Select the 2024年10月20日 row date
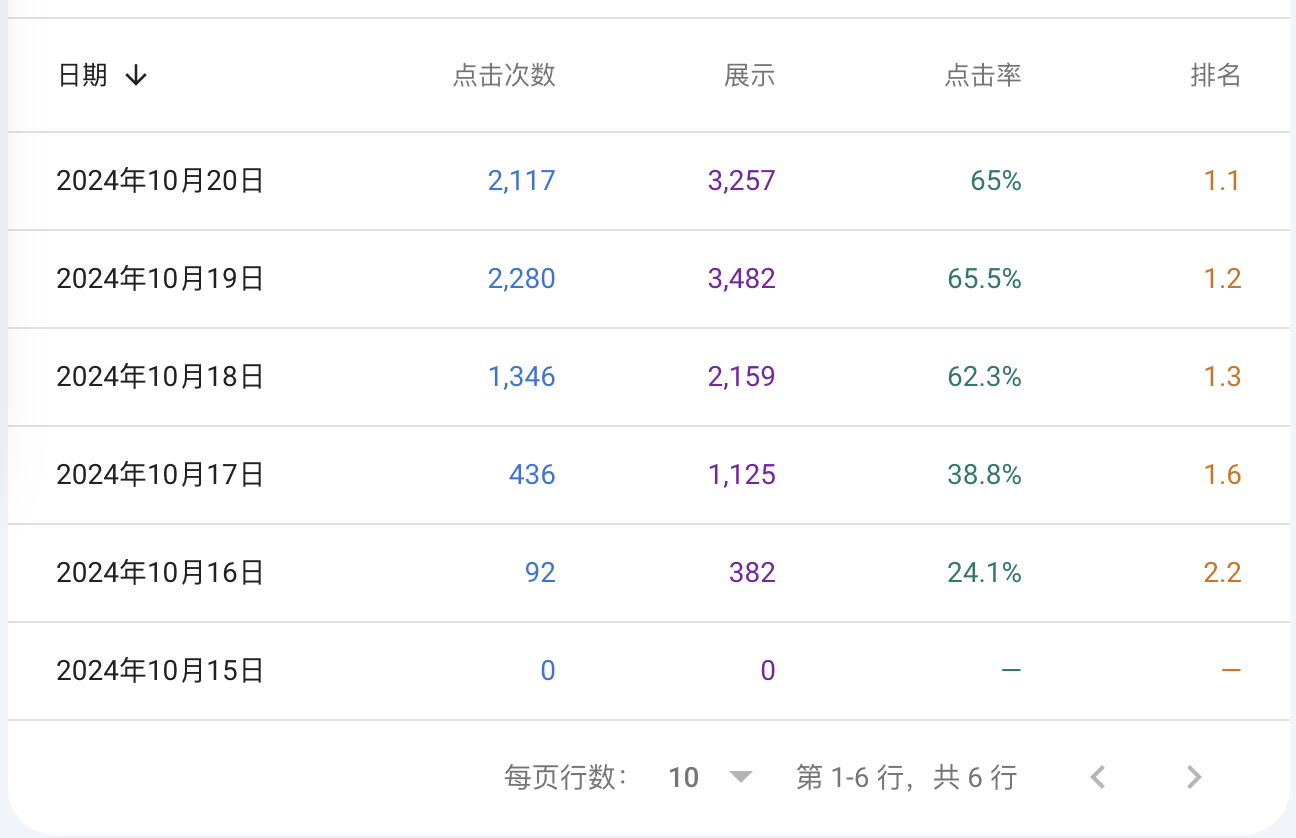This screenshot has width=1296, height=838. coord(160,181)
